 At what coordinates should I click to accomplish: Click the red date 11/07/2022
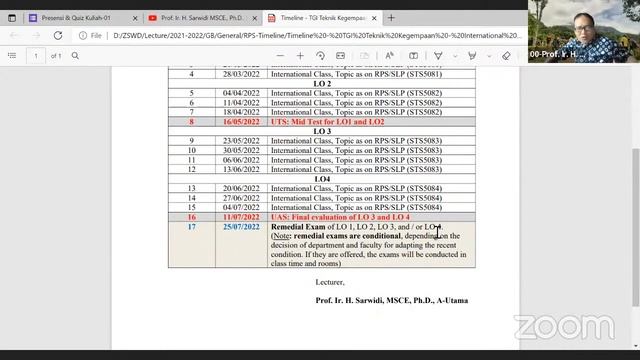coord(241,217)
